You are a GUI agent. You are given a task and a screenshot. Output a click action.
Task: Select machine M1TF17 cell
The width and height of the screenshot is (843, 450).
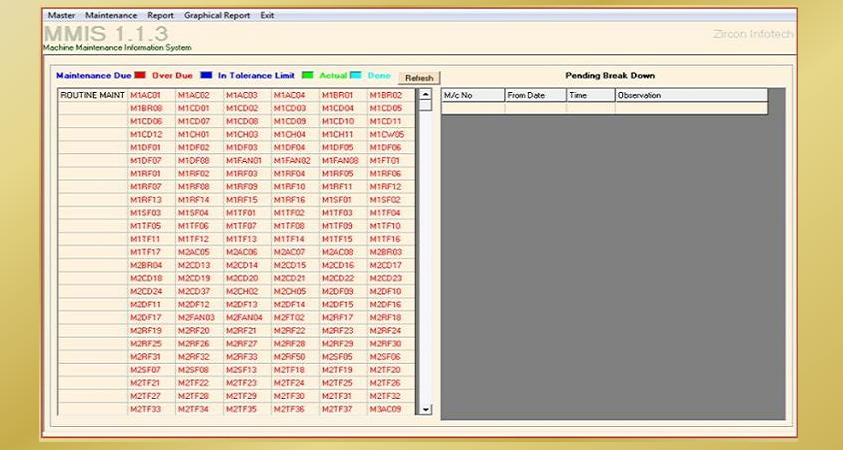click(151, 252)
